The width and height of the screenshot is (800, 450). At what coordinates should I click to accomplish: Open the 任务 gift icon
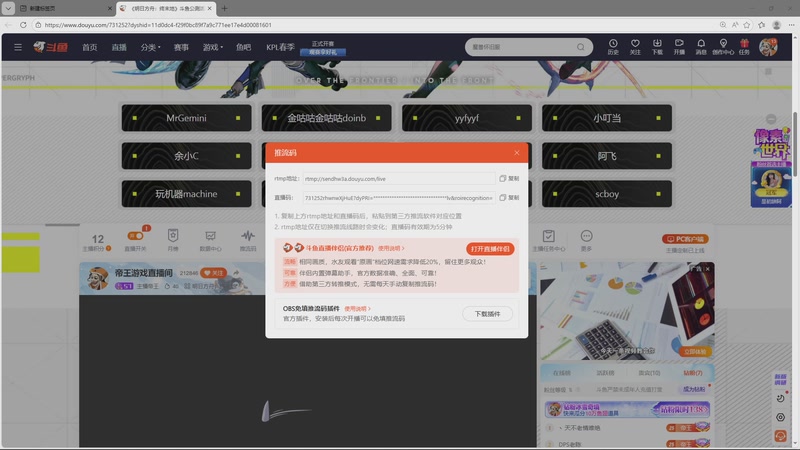click(x=744, y=47)
